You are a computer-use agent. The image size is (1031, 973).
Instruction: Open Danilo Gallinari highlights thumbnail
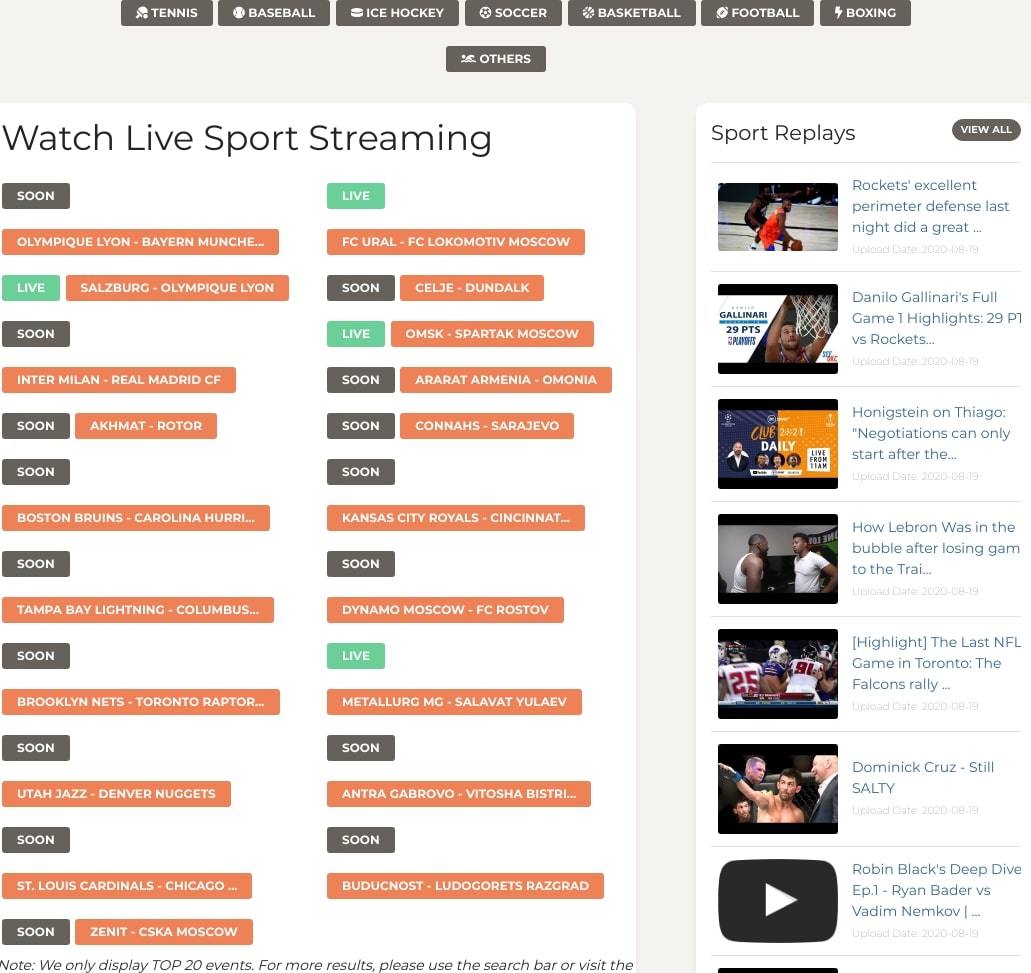click(x=778, y=329)
